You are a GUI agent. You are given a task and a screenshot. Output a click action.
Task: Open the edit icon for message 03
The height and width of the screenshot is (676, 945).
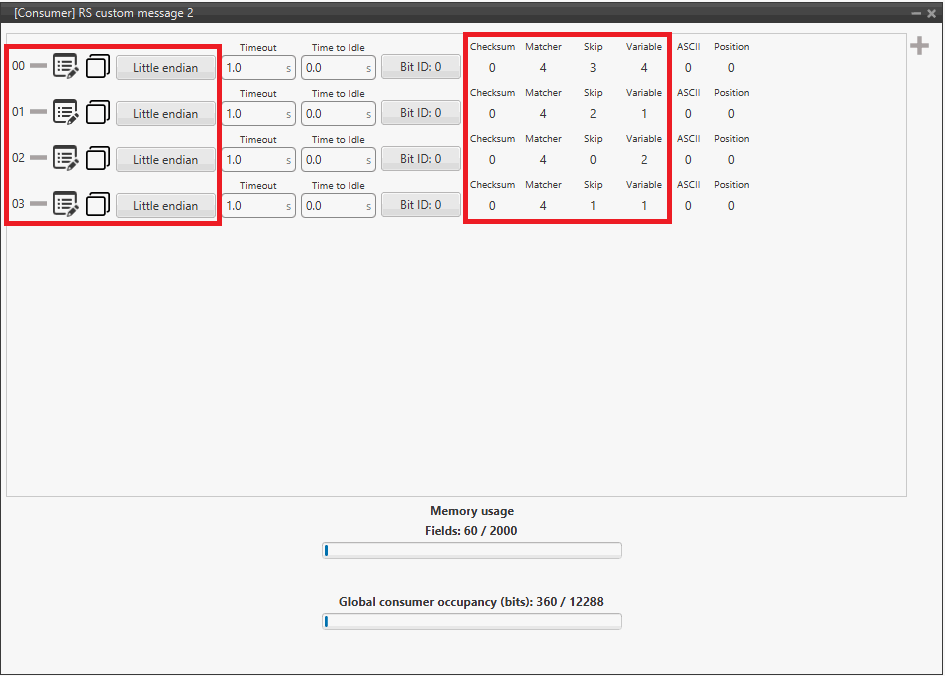66,205
